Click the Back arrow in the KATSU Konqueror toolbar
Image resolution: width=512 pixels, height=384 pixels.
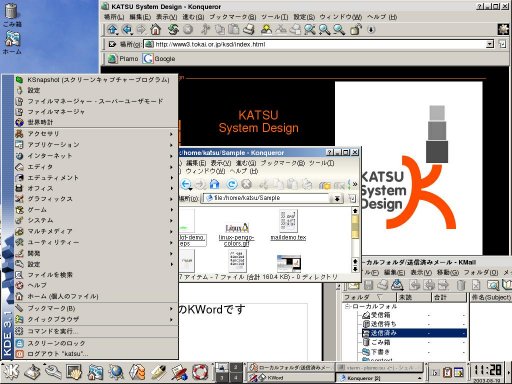127,30
